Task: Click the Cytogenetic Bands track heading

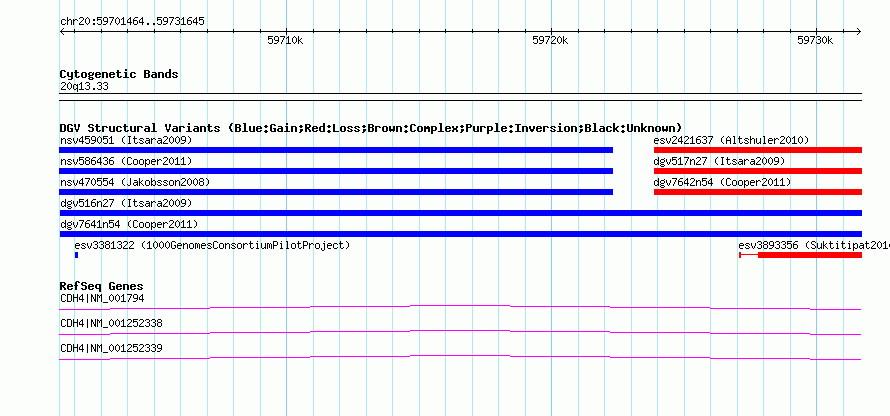Action: 119,74
